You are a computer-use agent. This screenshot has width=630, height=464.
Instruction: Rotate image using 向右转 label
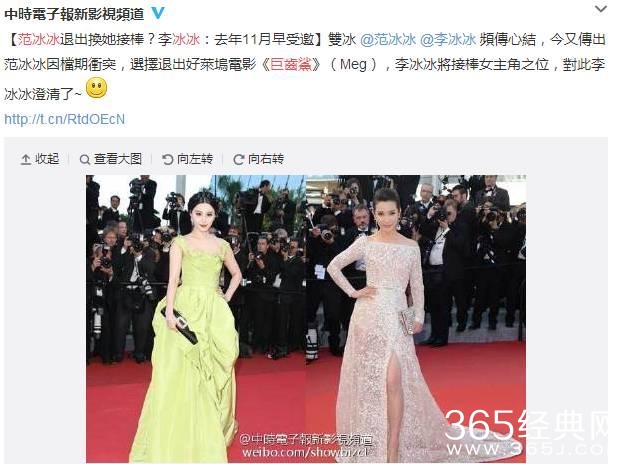pyautogui.click(x=266, y=159)
